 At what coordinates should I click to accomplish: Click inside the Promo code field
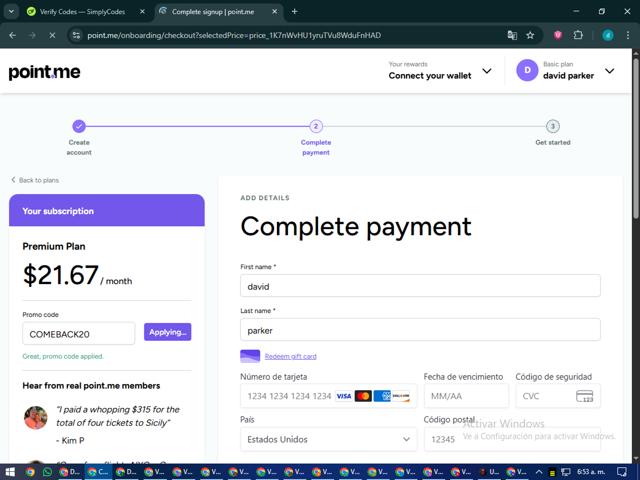79,334
